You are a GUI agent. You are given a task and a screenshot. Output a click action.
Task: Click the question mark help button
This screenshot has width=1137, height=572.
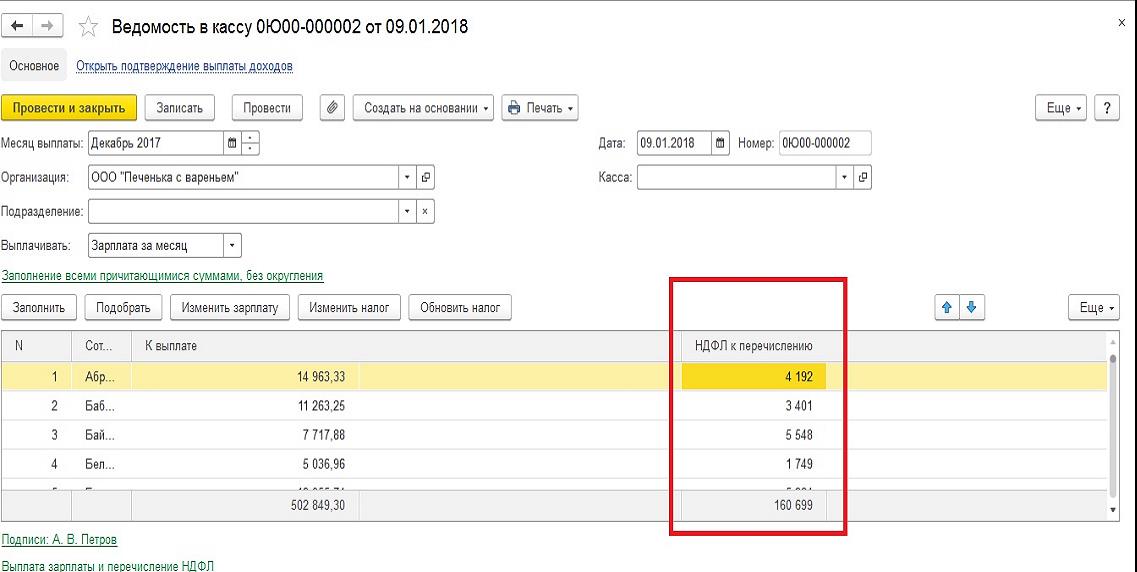click(x=1107, y=108)
